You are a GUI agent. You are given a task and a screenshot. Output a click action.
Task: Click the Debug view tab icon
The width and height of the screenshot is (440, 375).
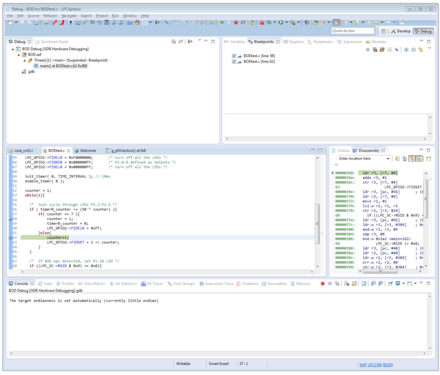pos(11,42)
